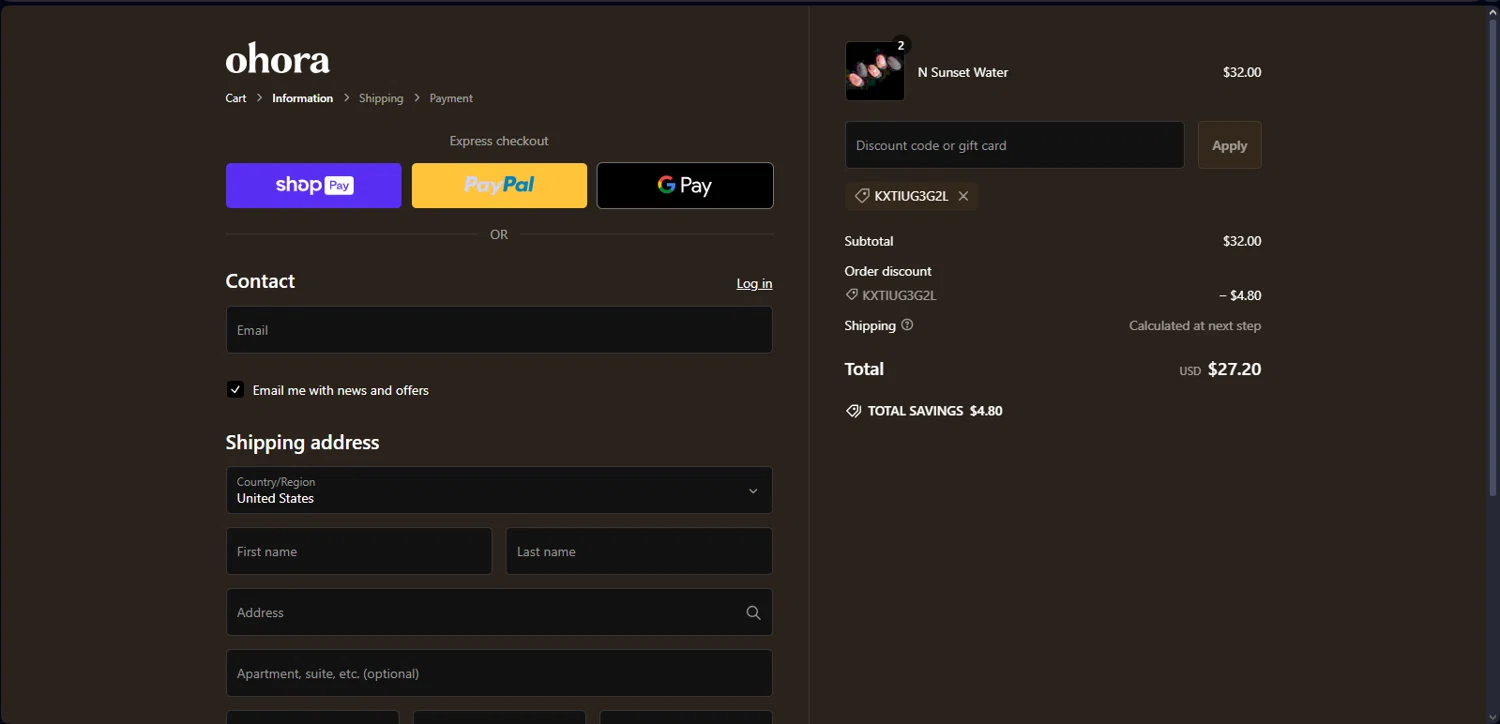Viewport: 1500px width, 724px height.
Task: Click the tag icon in the KXTIUG3G2L chip
Action: 861,196
